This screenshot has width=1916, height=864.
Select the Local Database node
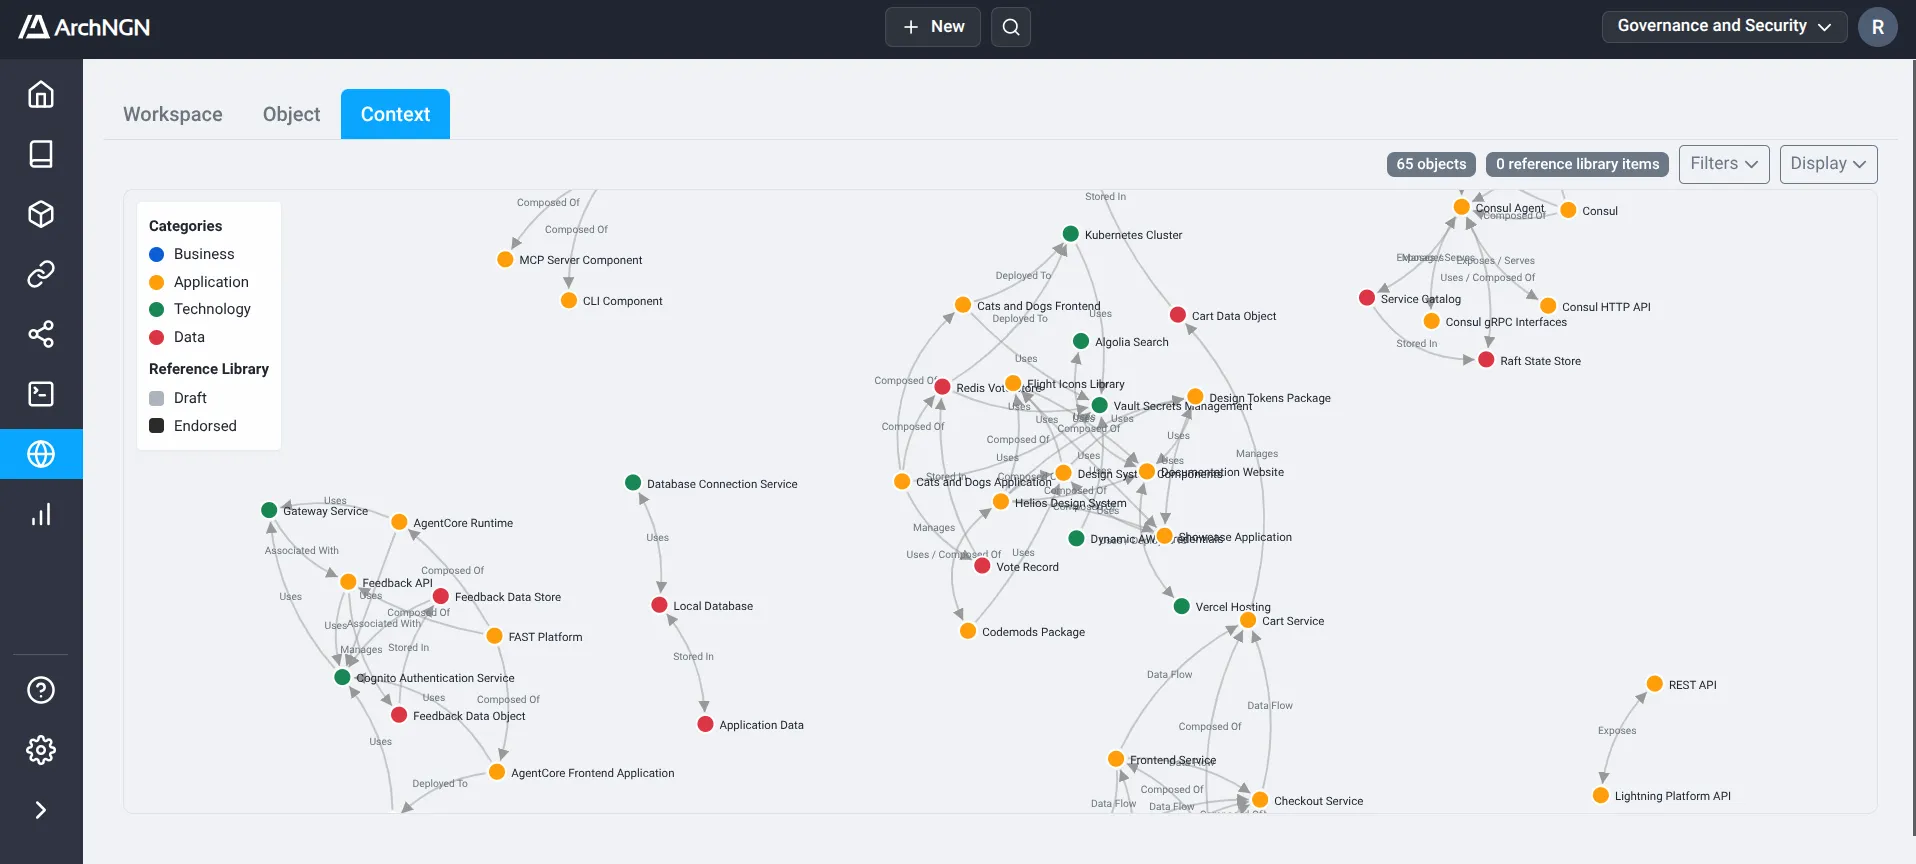pos(660,605)
